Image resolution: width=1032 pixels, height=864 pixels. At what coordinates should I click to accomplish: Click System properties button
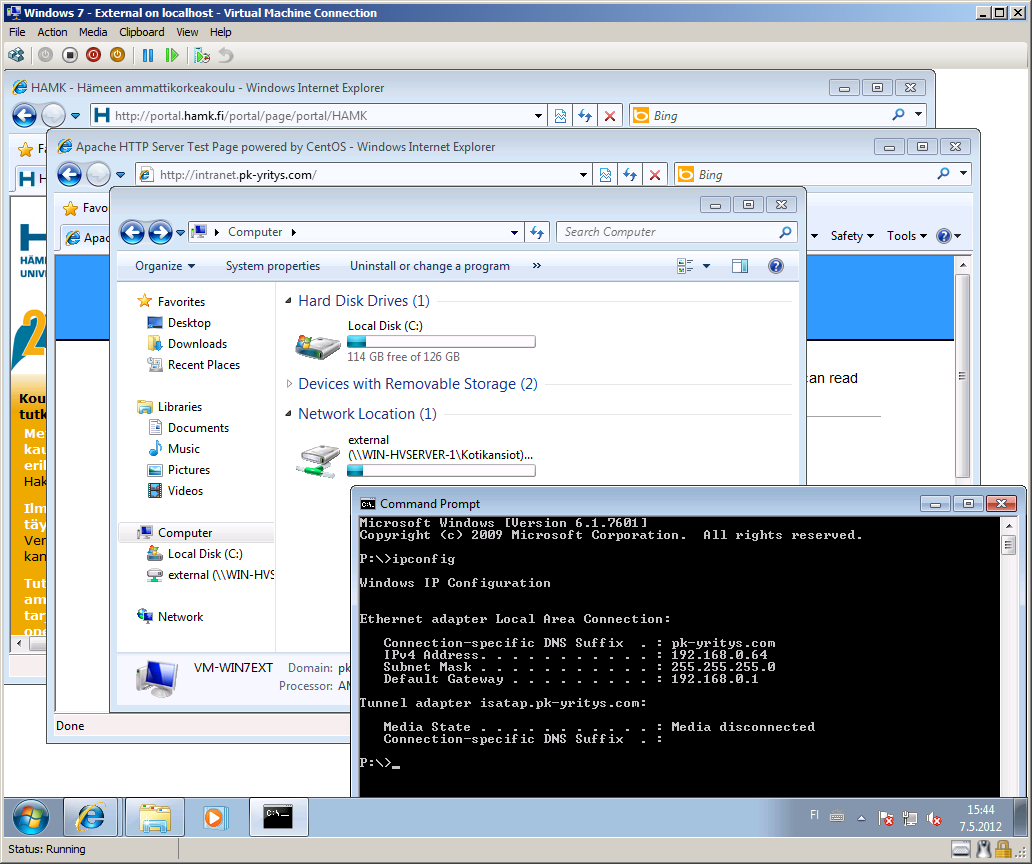pyautogui.click(x=272, y=266)
